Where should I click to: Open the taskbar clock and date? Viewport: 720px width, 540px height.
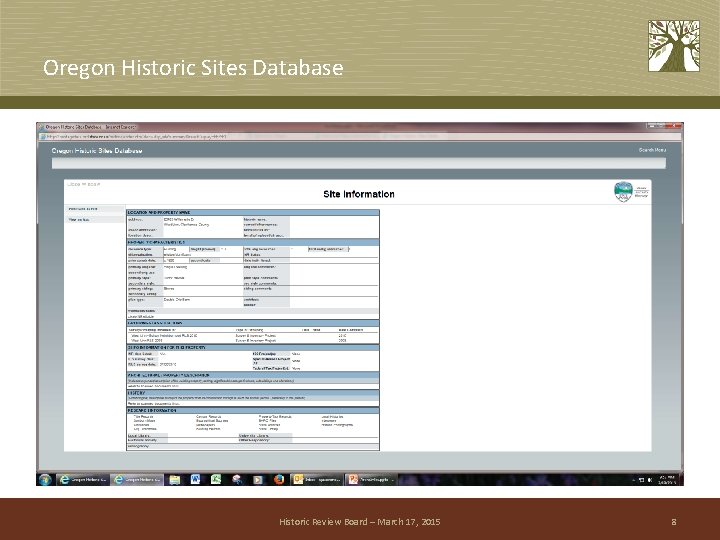pos(667,479)
